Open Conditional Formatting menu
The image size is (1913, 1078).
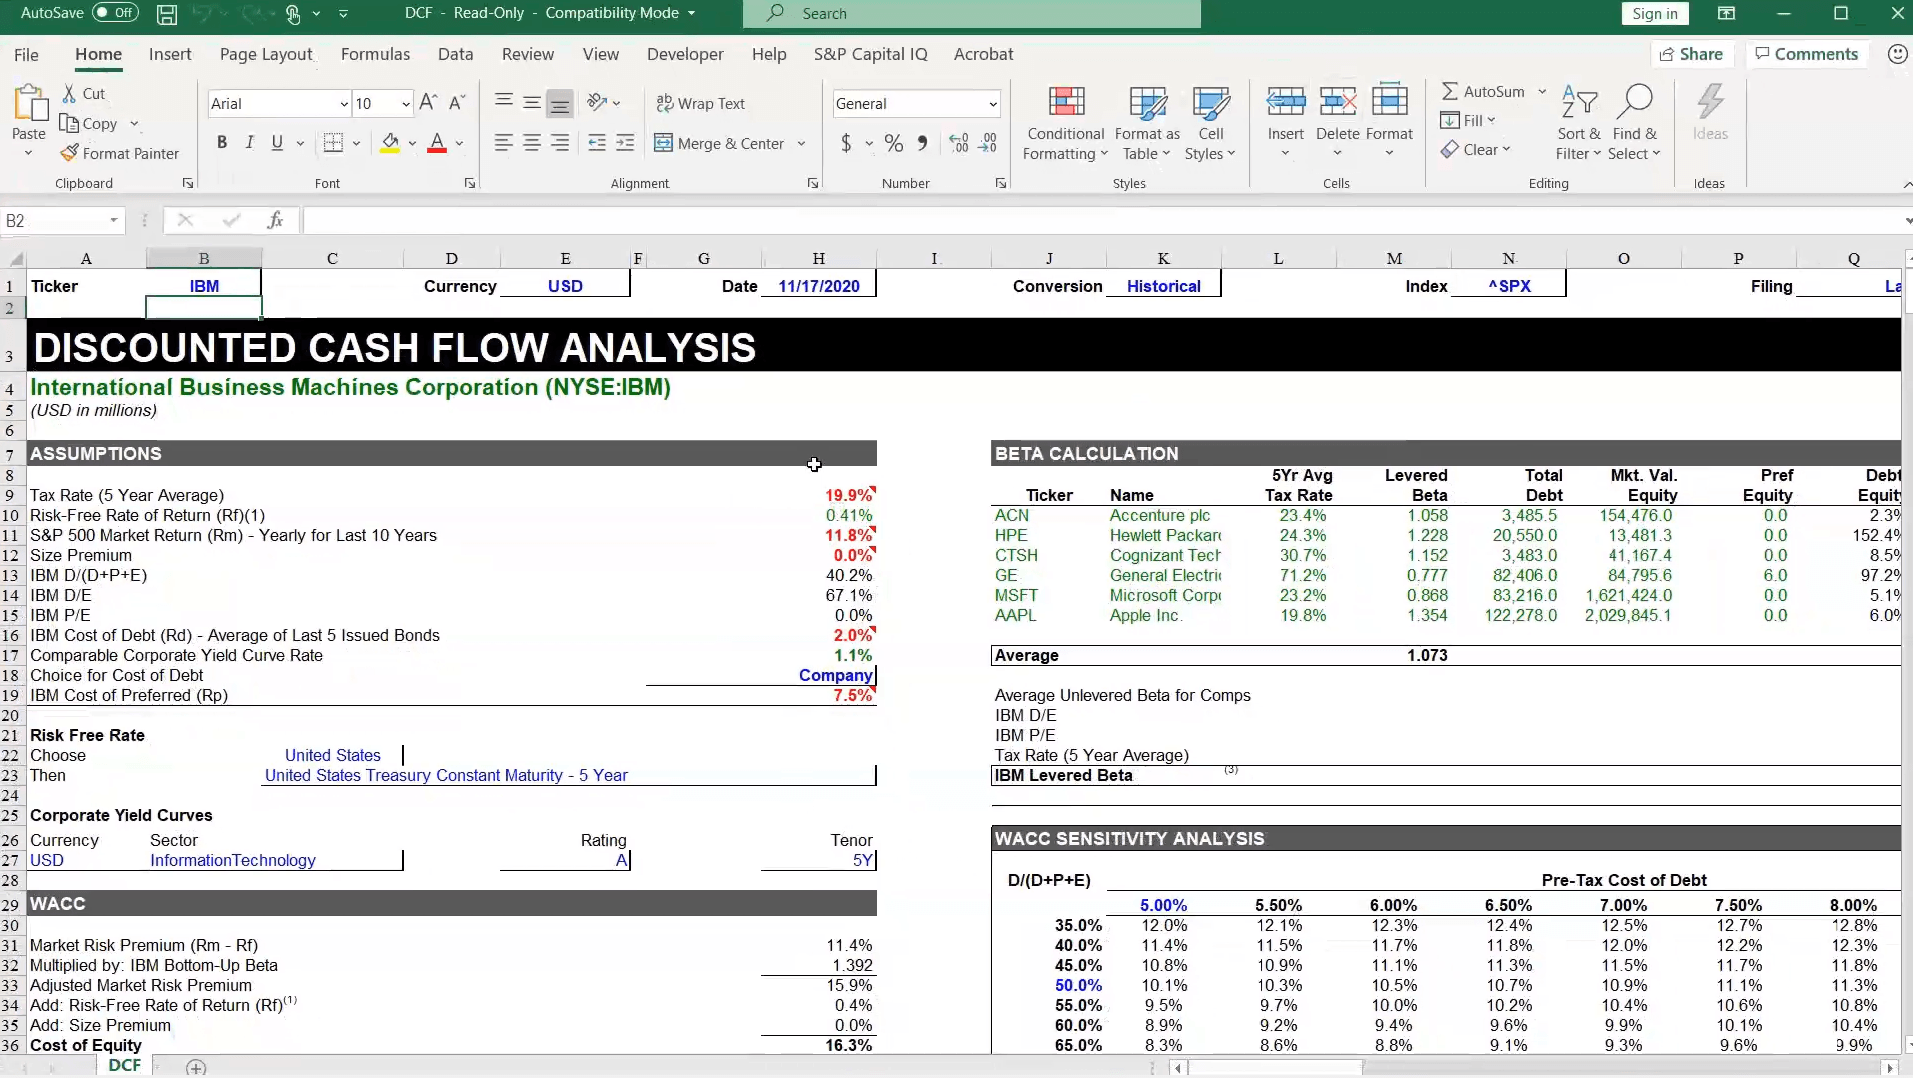[x=1065, y=124]
